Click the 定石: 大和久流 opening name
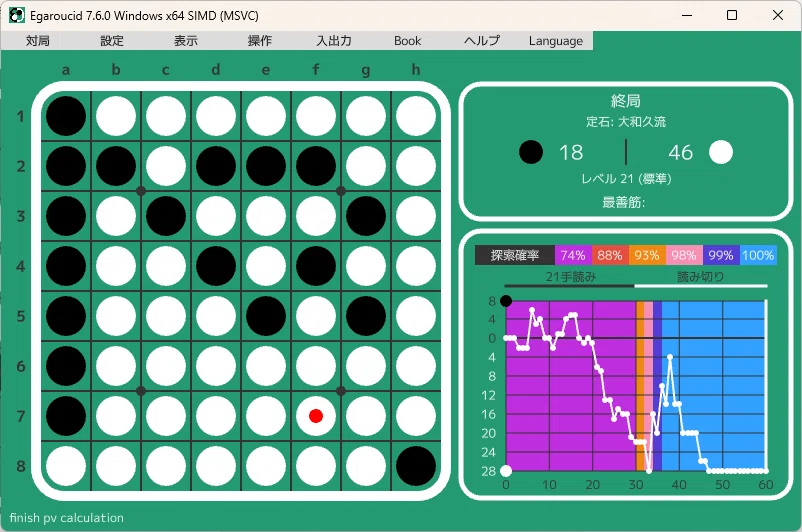Screen dimensions: 802x532 (x=626, y=122)
